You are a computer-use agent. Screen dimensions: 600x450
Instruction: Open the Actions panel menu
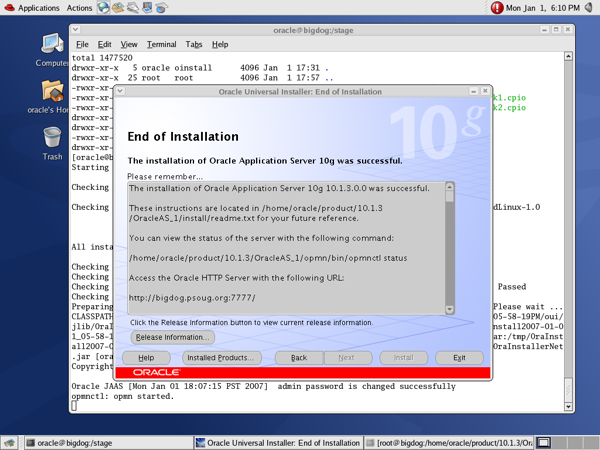coord(79,8)
